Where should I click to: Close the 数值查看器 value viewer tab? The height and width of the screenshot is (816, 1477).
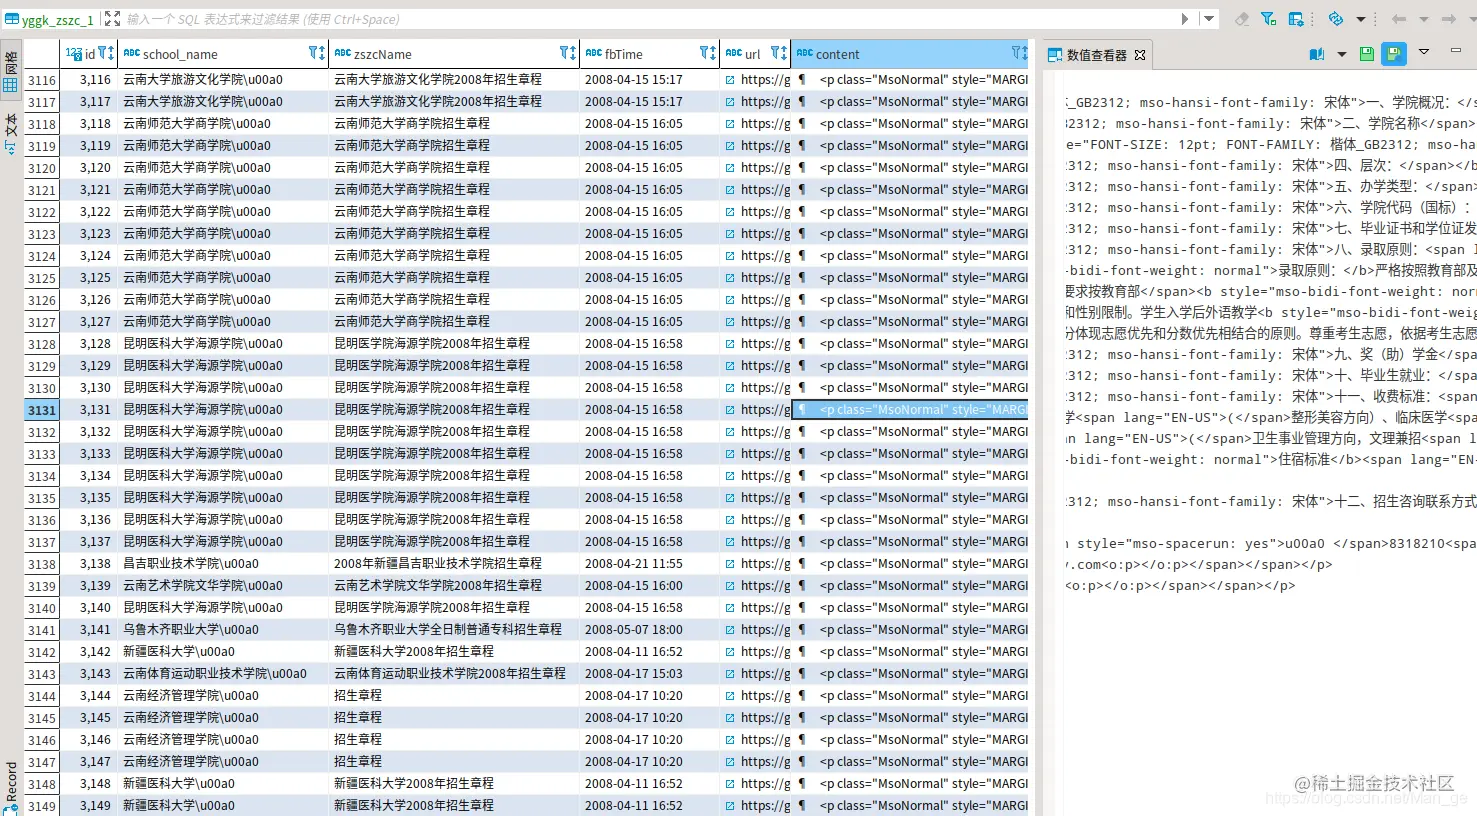[x=1139, y=55]
